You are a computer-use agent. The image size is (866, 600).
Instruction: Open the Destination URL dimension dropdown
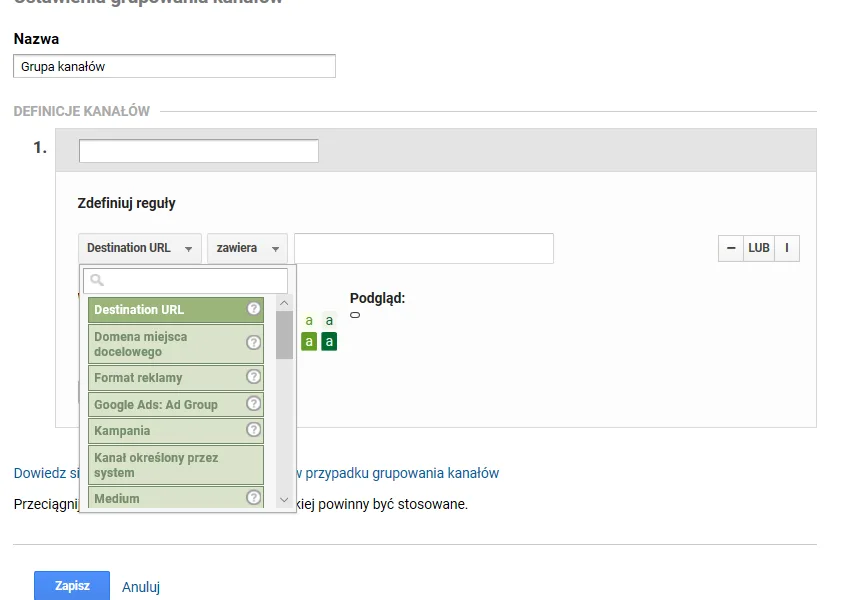[140, 248]
